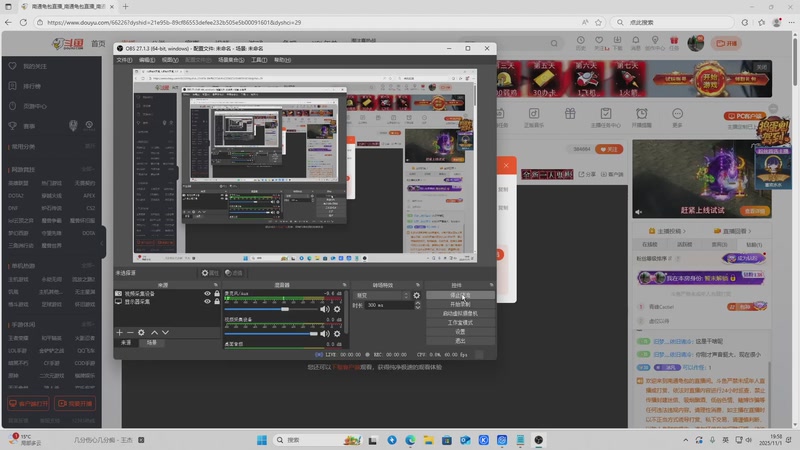
Task: Click Douyu logo in page header
Action: pos(67,44)
